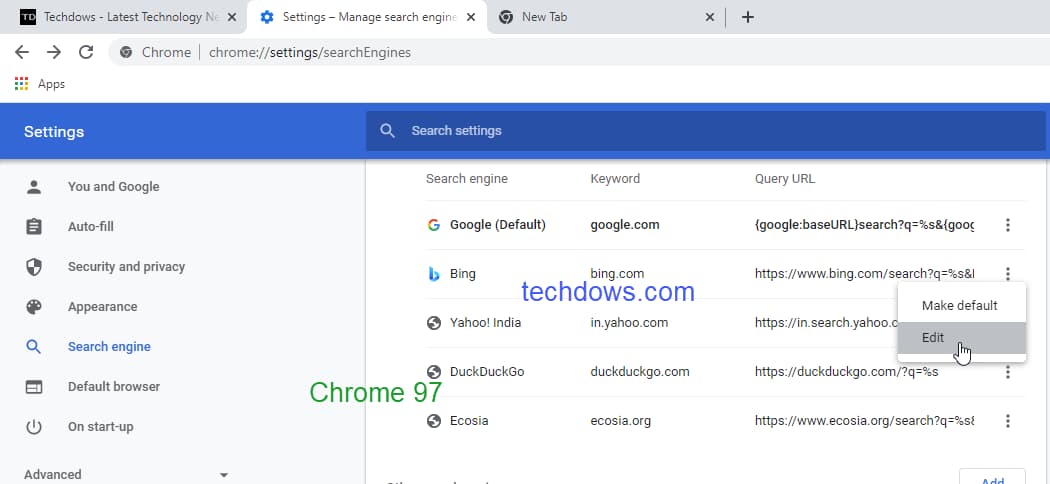Click the Google (Default) engine name
This screenshot has height=484, width=1050.
[498, 225]
